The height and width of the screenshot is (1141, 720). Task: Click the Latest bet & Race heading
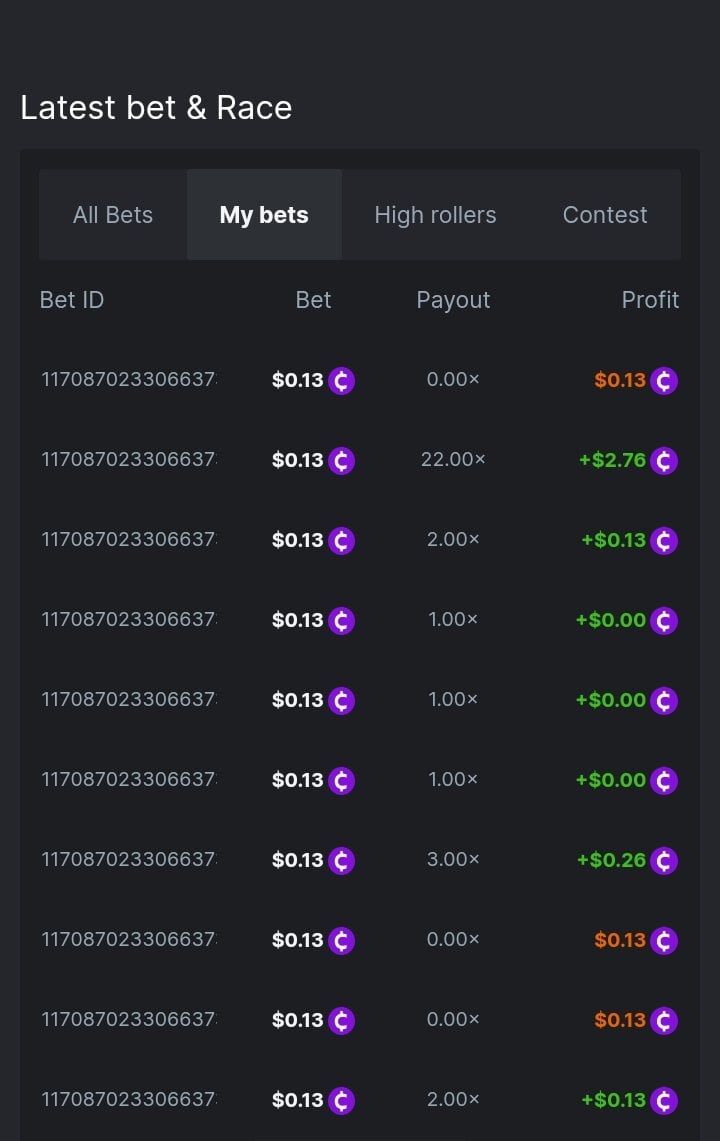point(156,108)
